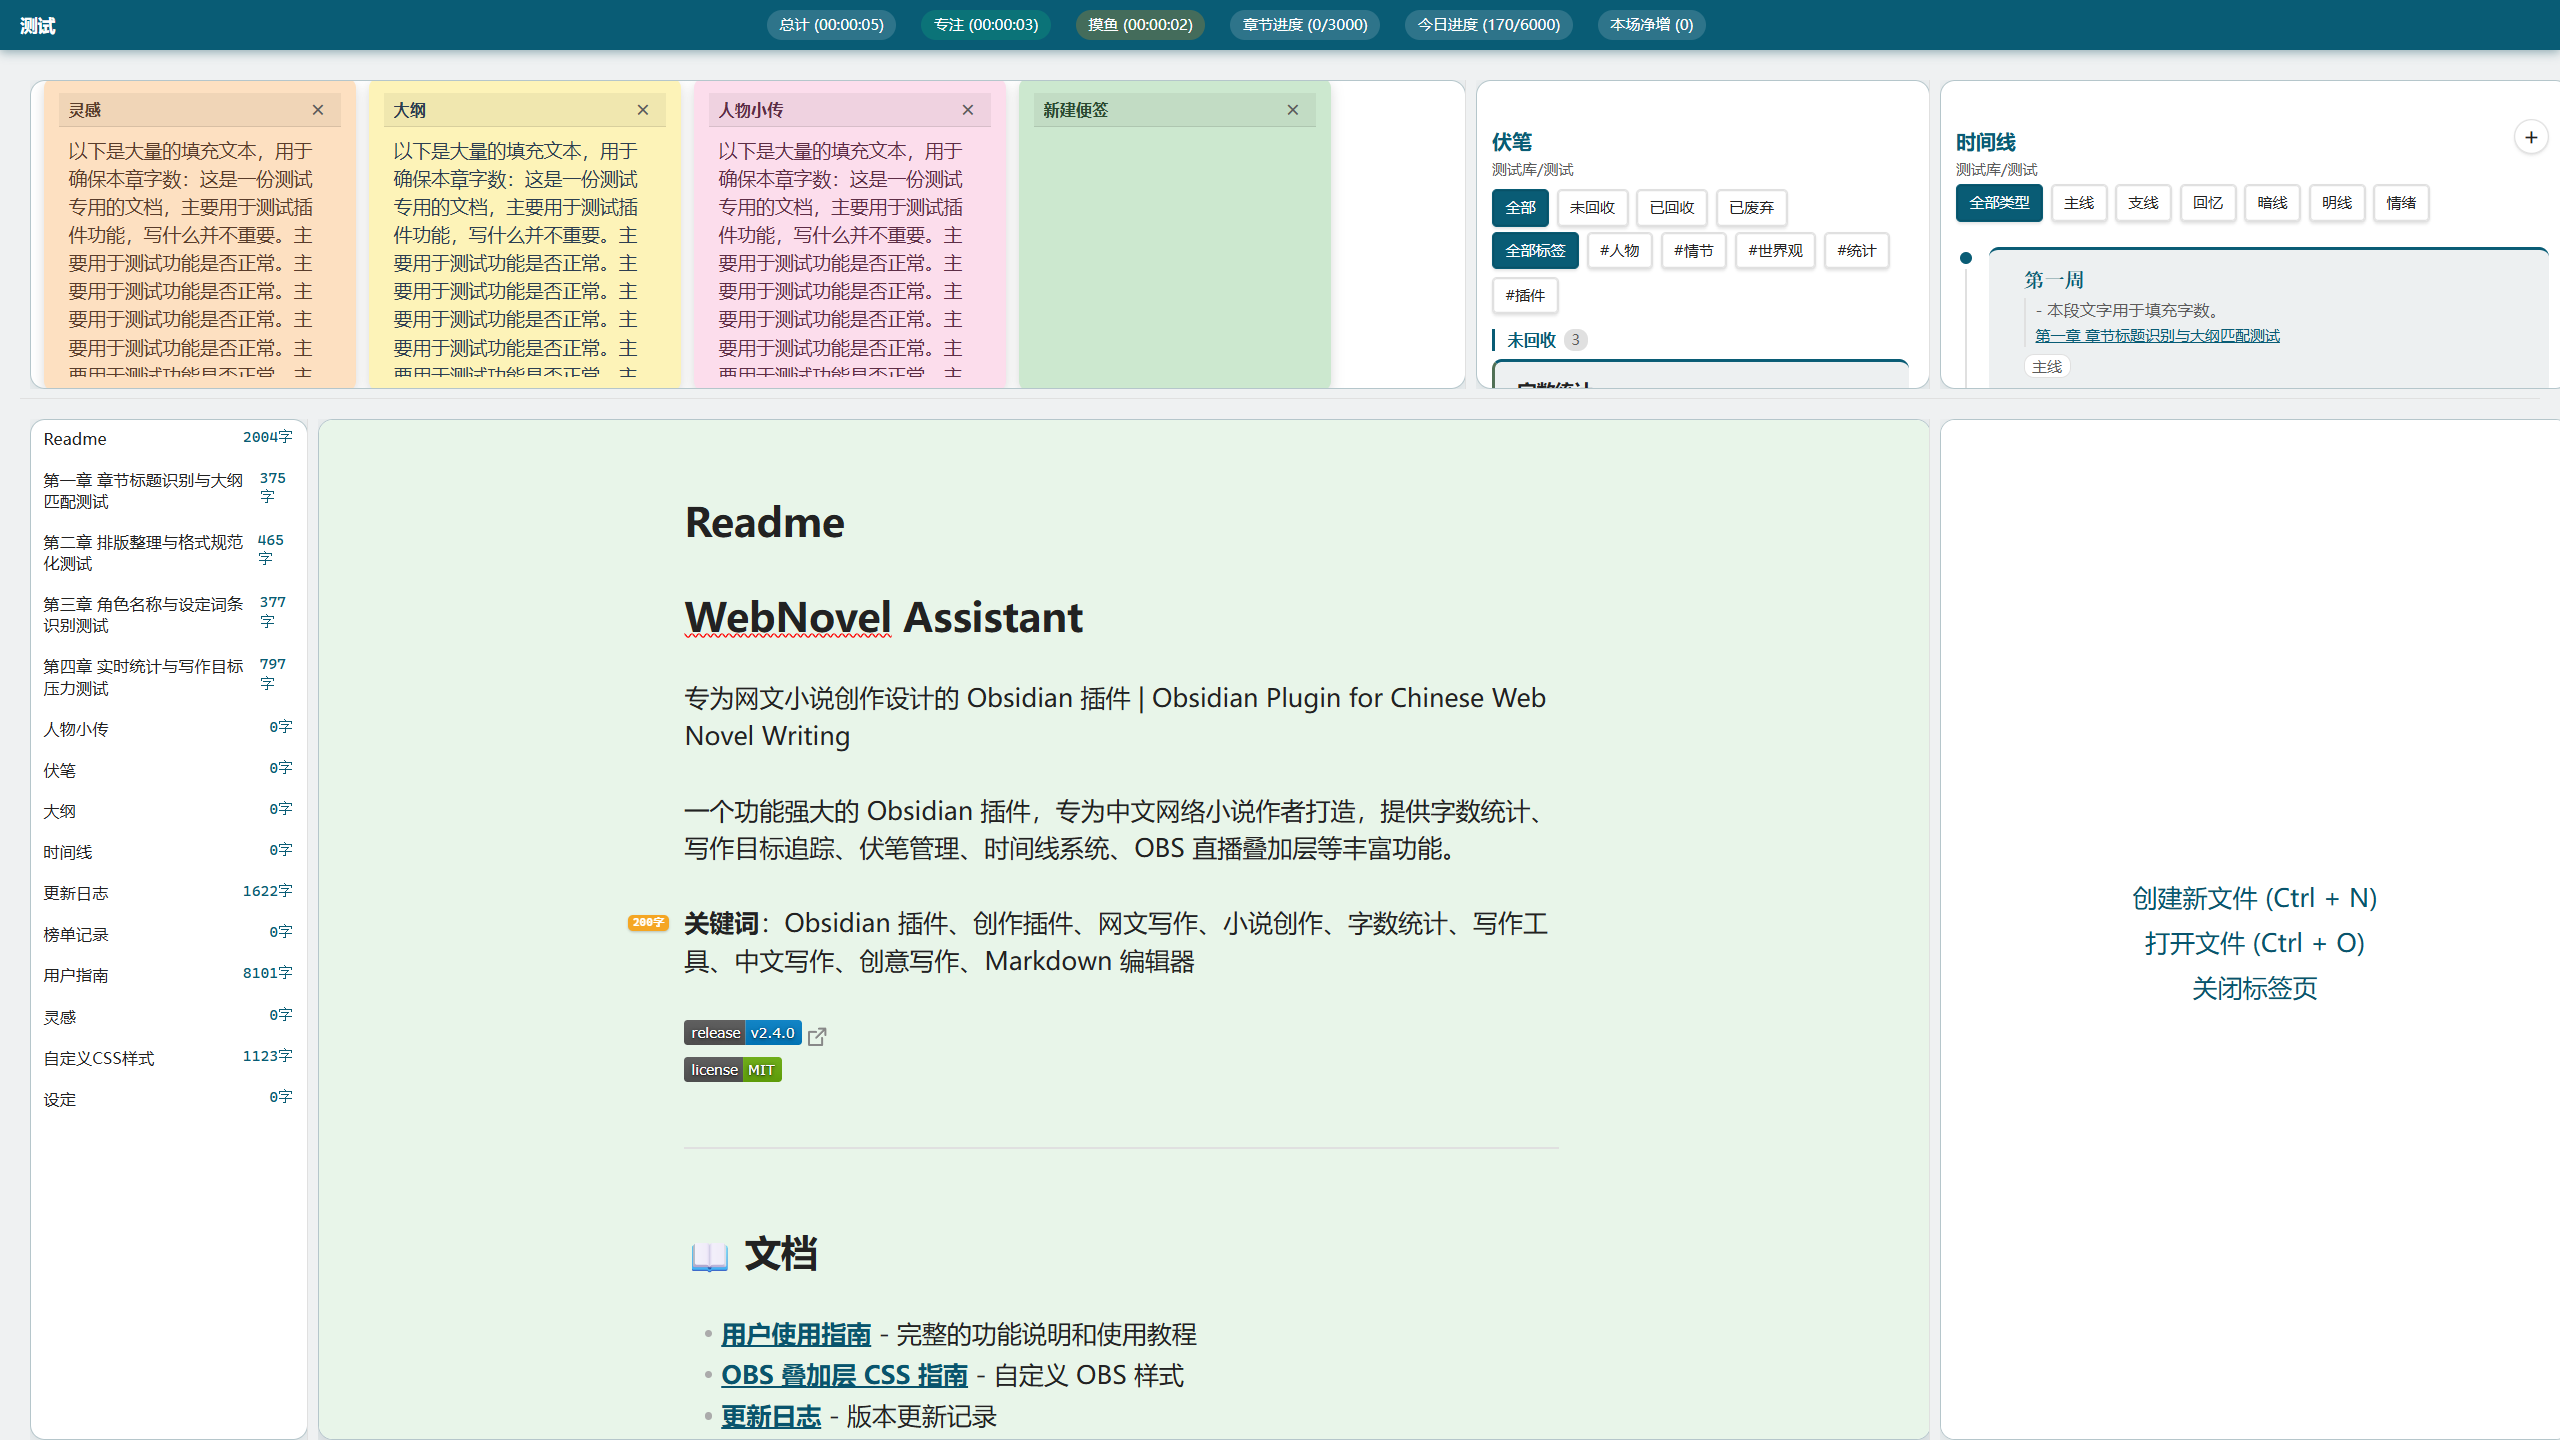Open chapter 第三章 角色名称与设定词条识别测试

coord(168,615)
